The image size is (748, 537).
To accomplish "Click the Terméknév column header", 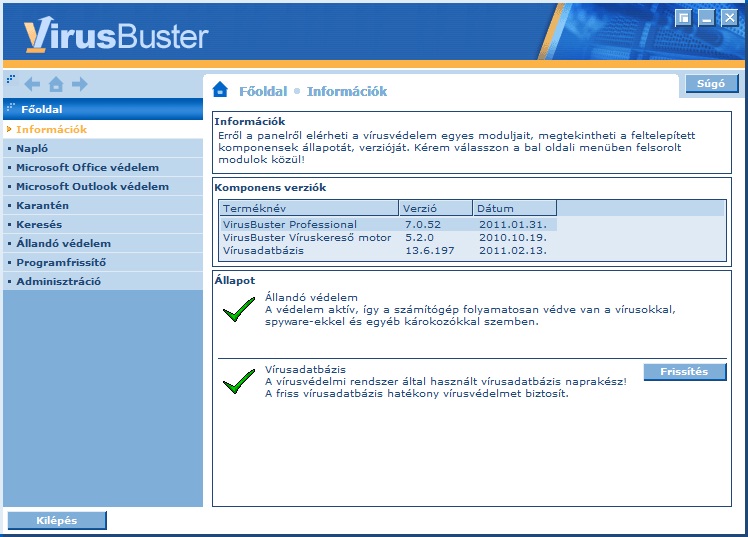I will pos(309,208).
